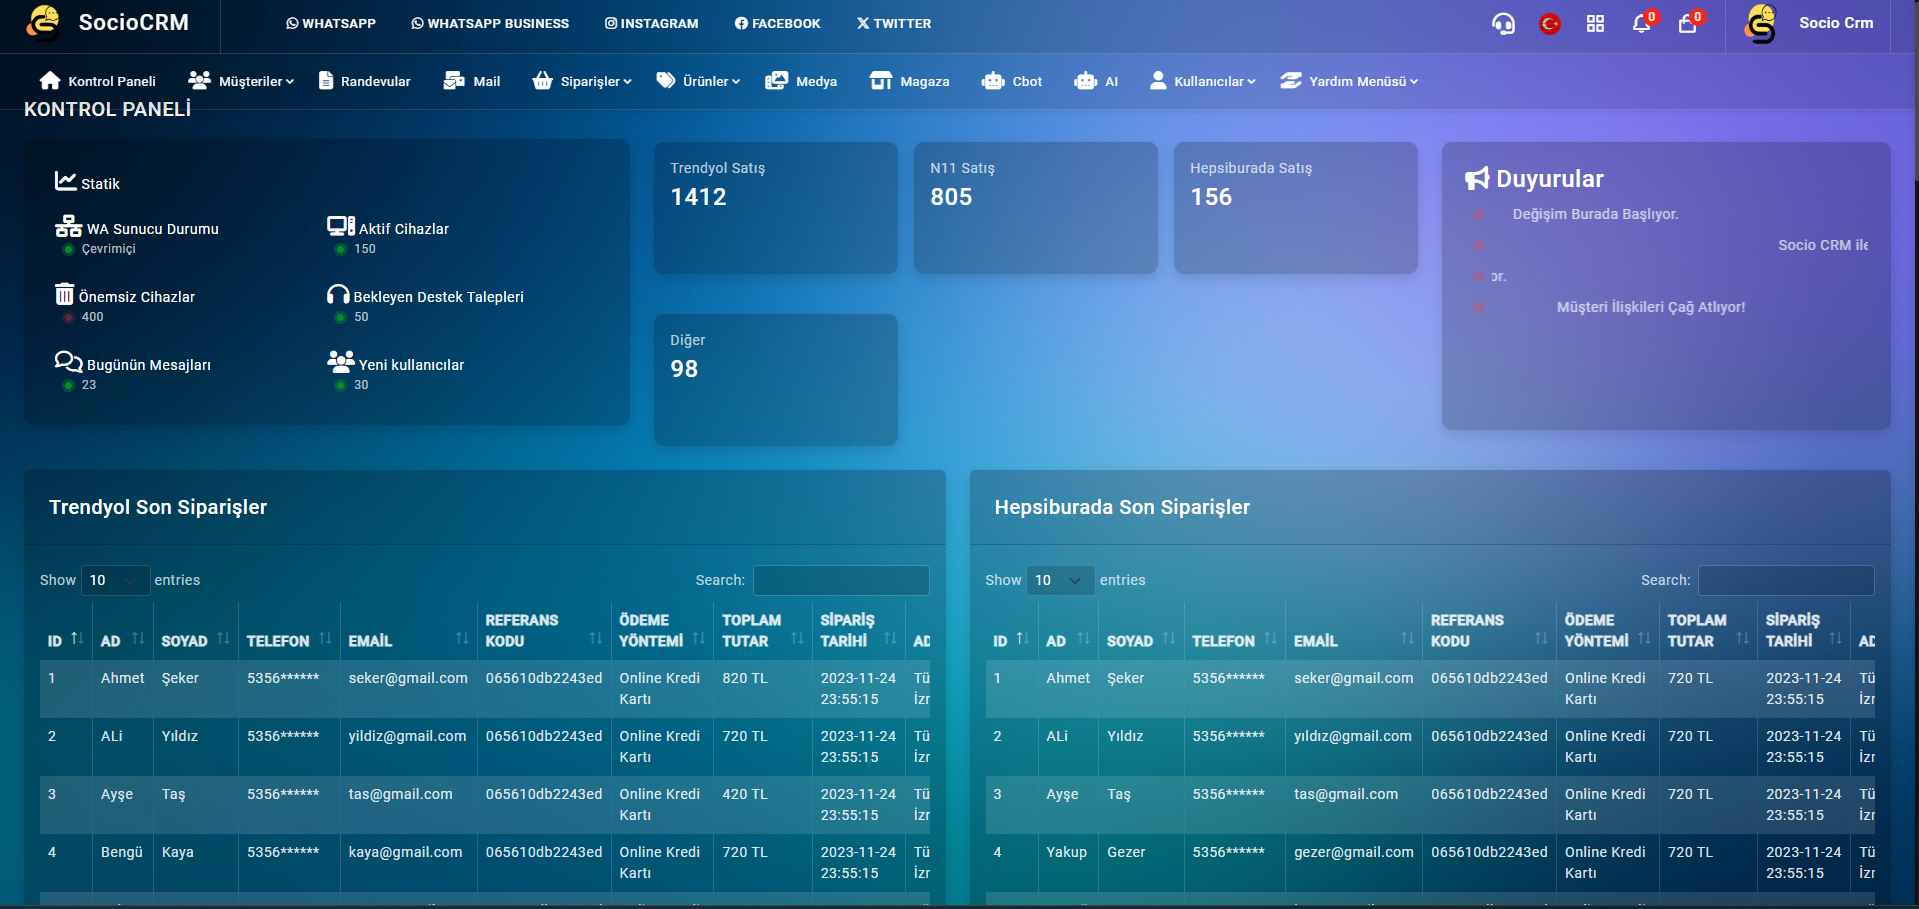Viewport: 1919px width, 909px height.
Task: Click the AI robot icon
Action: 1085,81
